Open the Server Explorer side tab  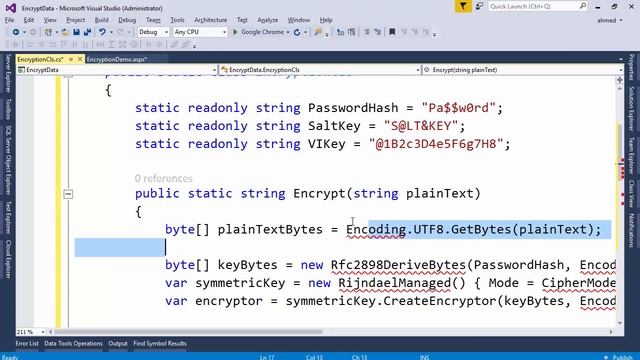(x=8, y=73)
